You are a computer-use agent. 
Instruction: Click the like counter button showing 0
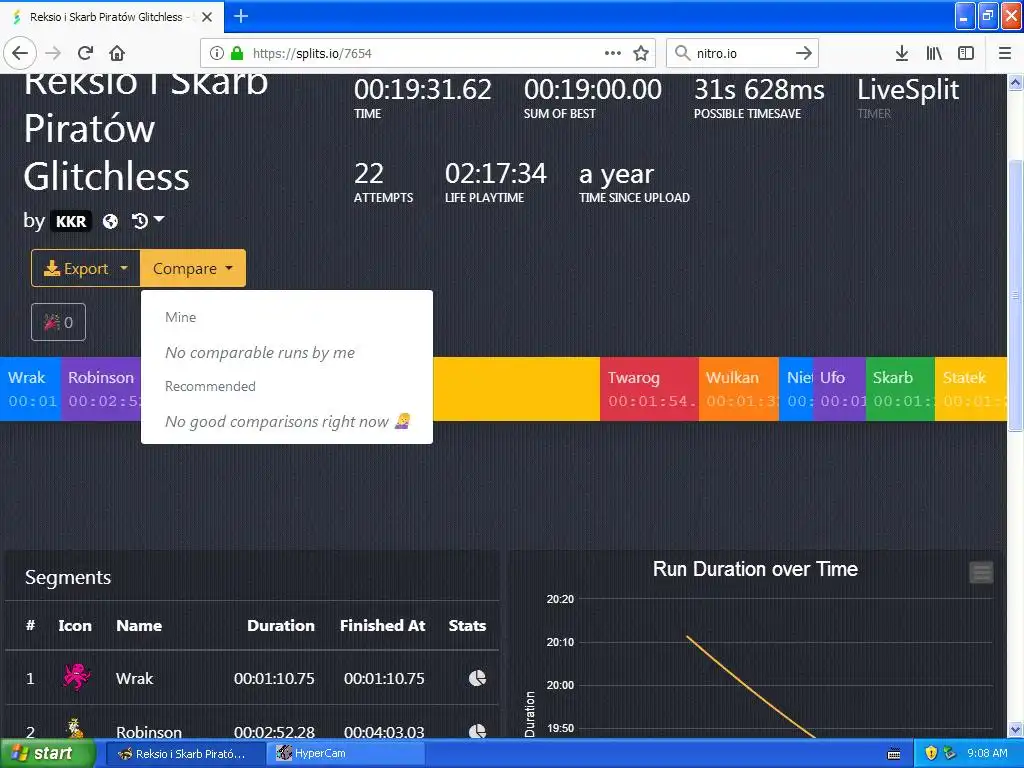click(58, 322)
